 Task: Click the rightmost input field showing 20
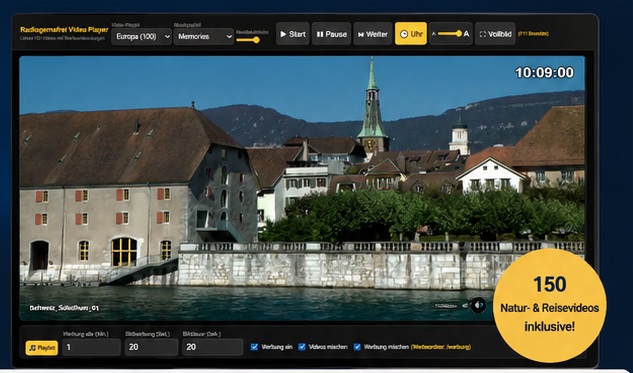coord(212,347)
